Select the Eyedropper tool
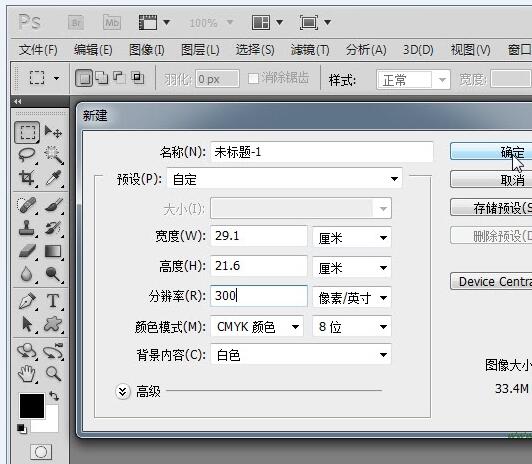 click(53, 177)
